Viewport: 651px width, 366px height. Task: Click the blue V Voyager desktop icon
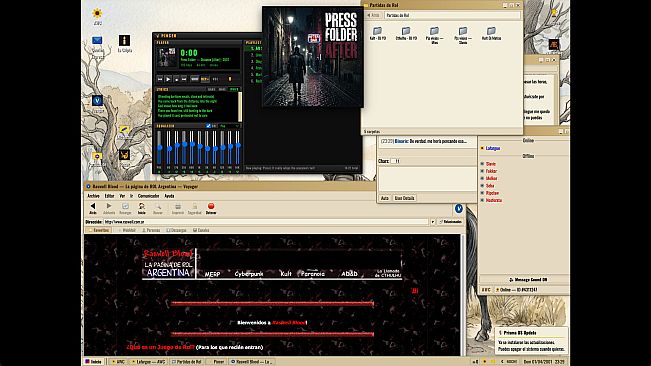pyautogui.click(x=97, y=100)
